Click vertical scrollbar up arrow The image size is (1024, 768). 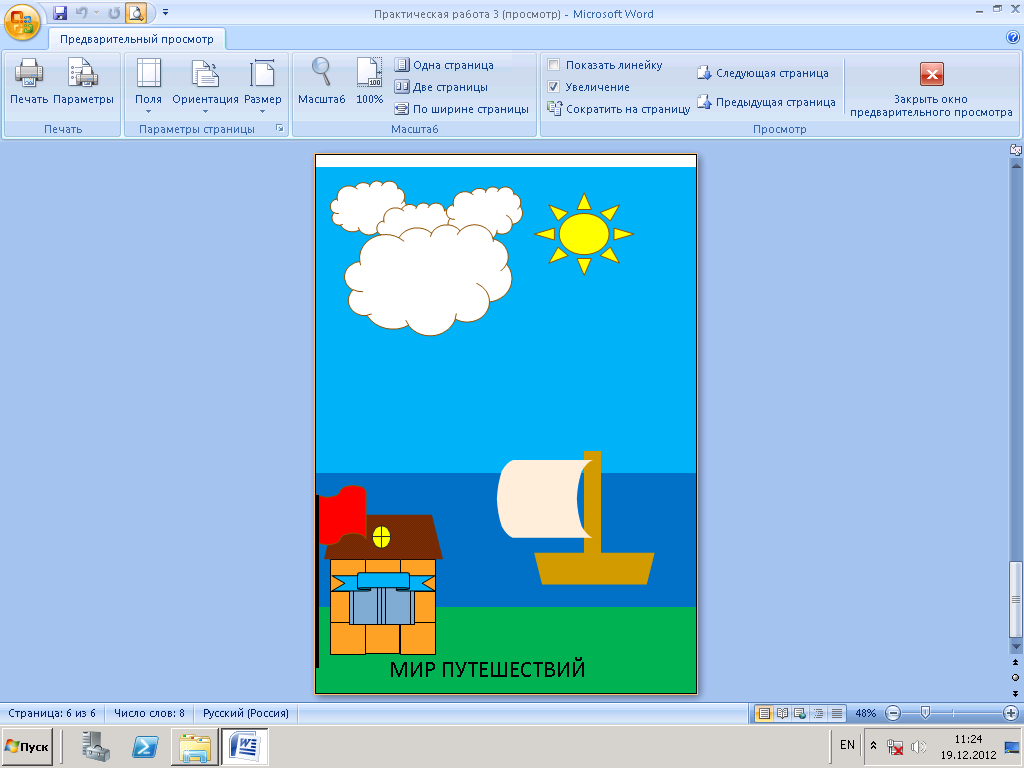(x=1016, y=166)
